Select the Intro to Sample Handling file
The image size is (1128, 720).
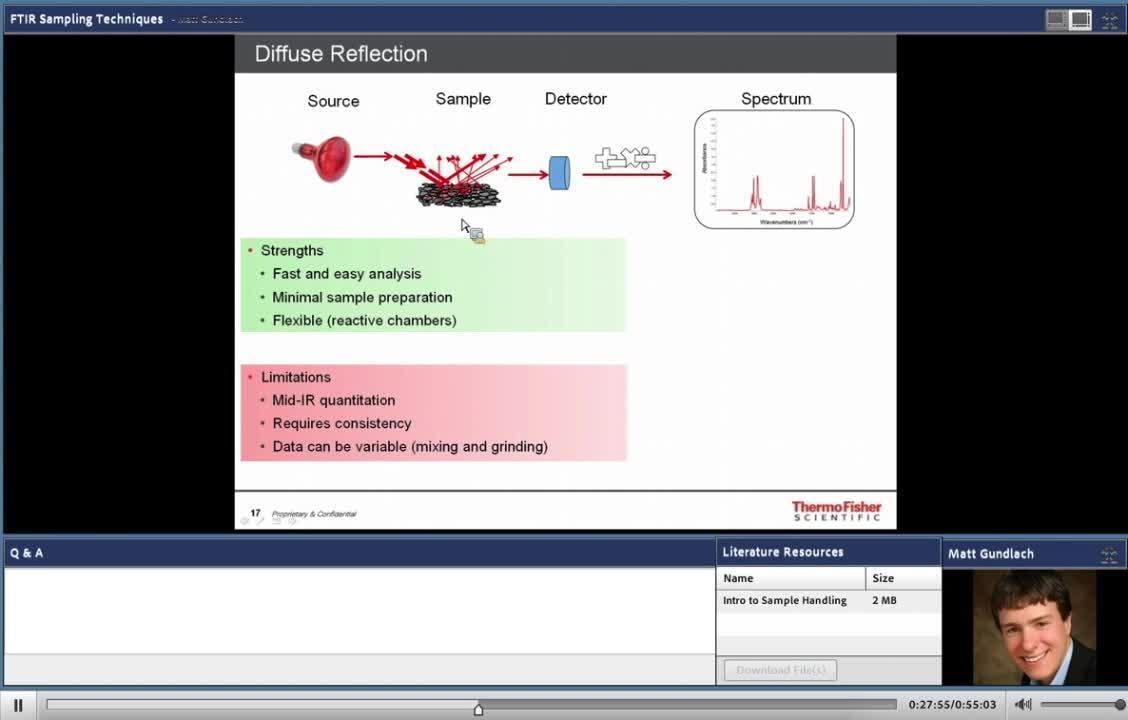[x=785, y=601]
